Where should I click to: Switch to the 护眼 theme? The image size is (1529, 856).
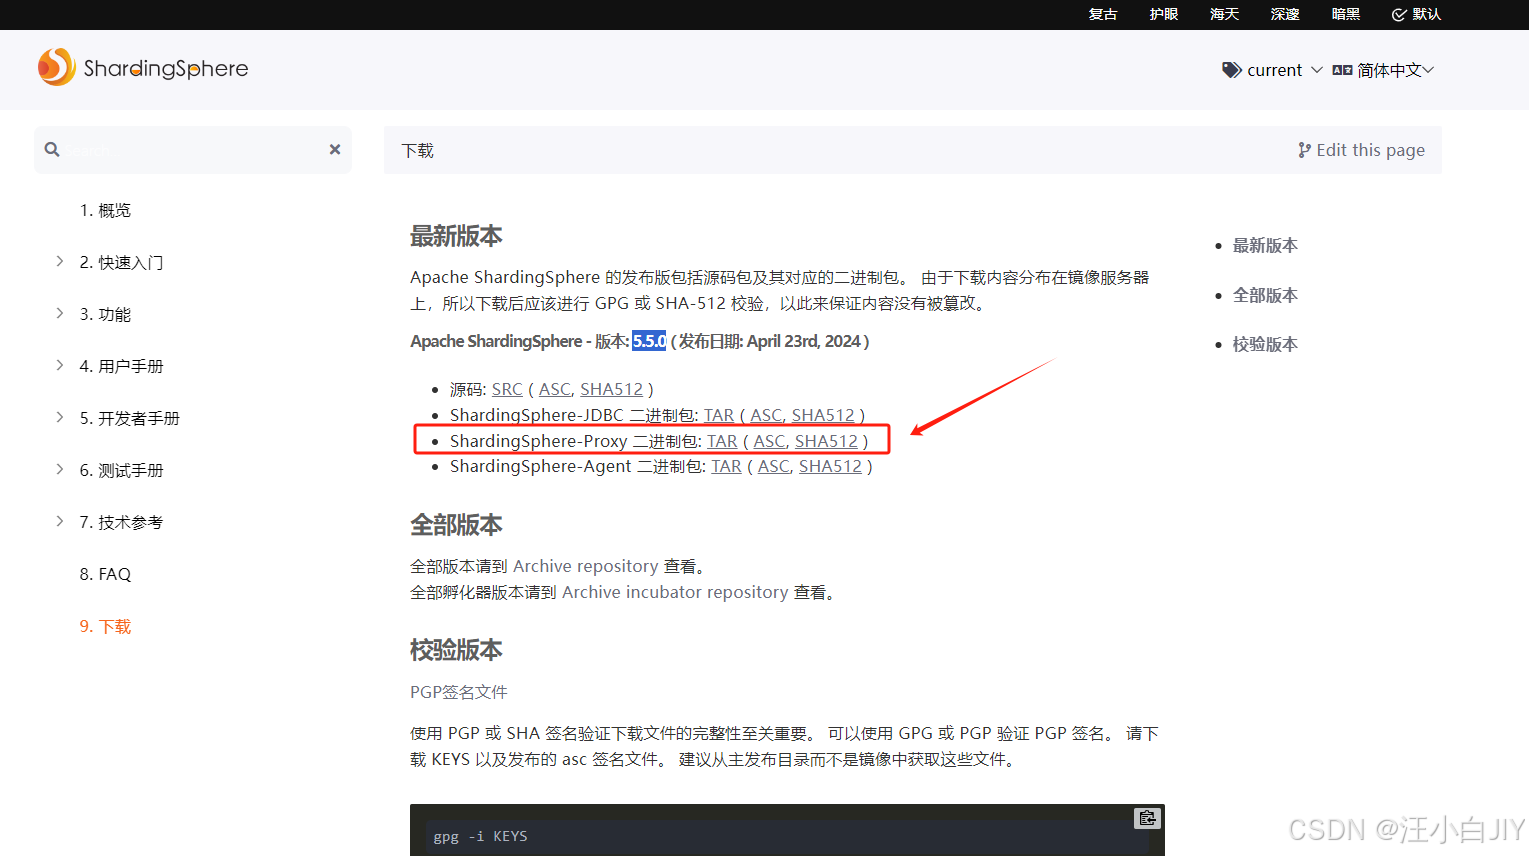1164,14
